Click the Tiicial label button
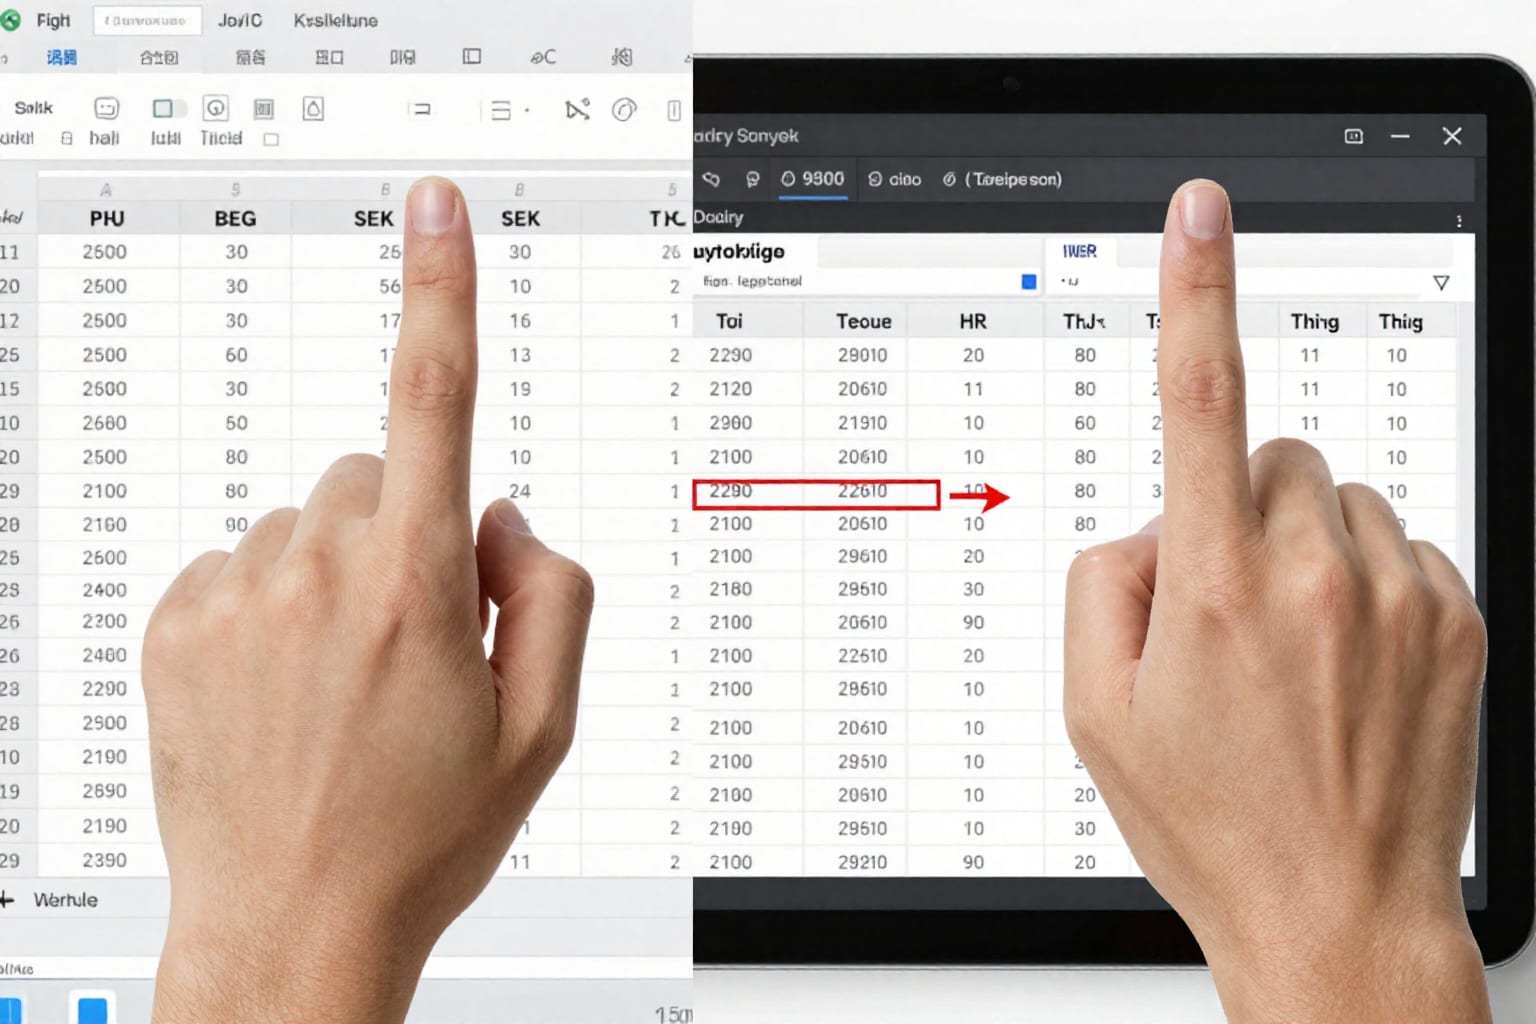This screenshot has height=1024, width=1536. 221,138
